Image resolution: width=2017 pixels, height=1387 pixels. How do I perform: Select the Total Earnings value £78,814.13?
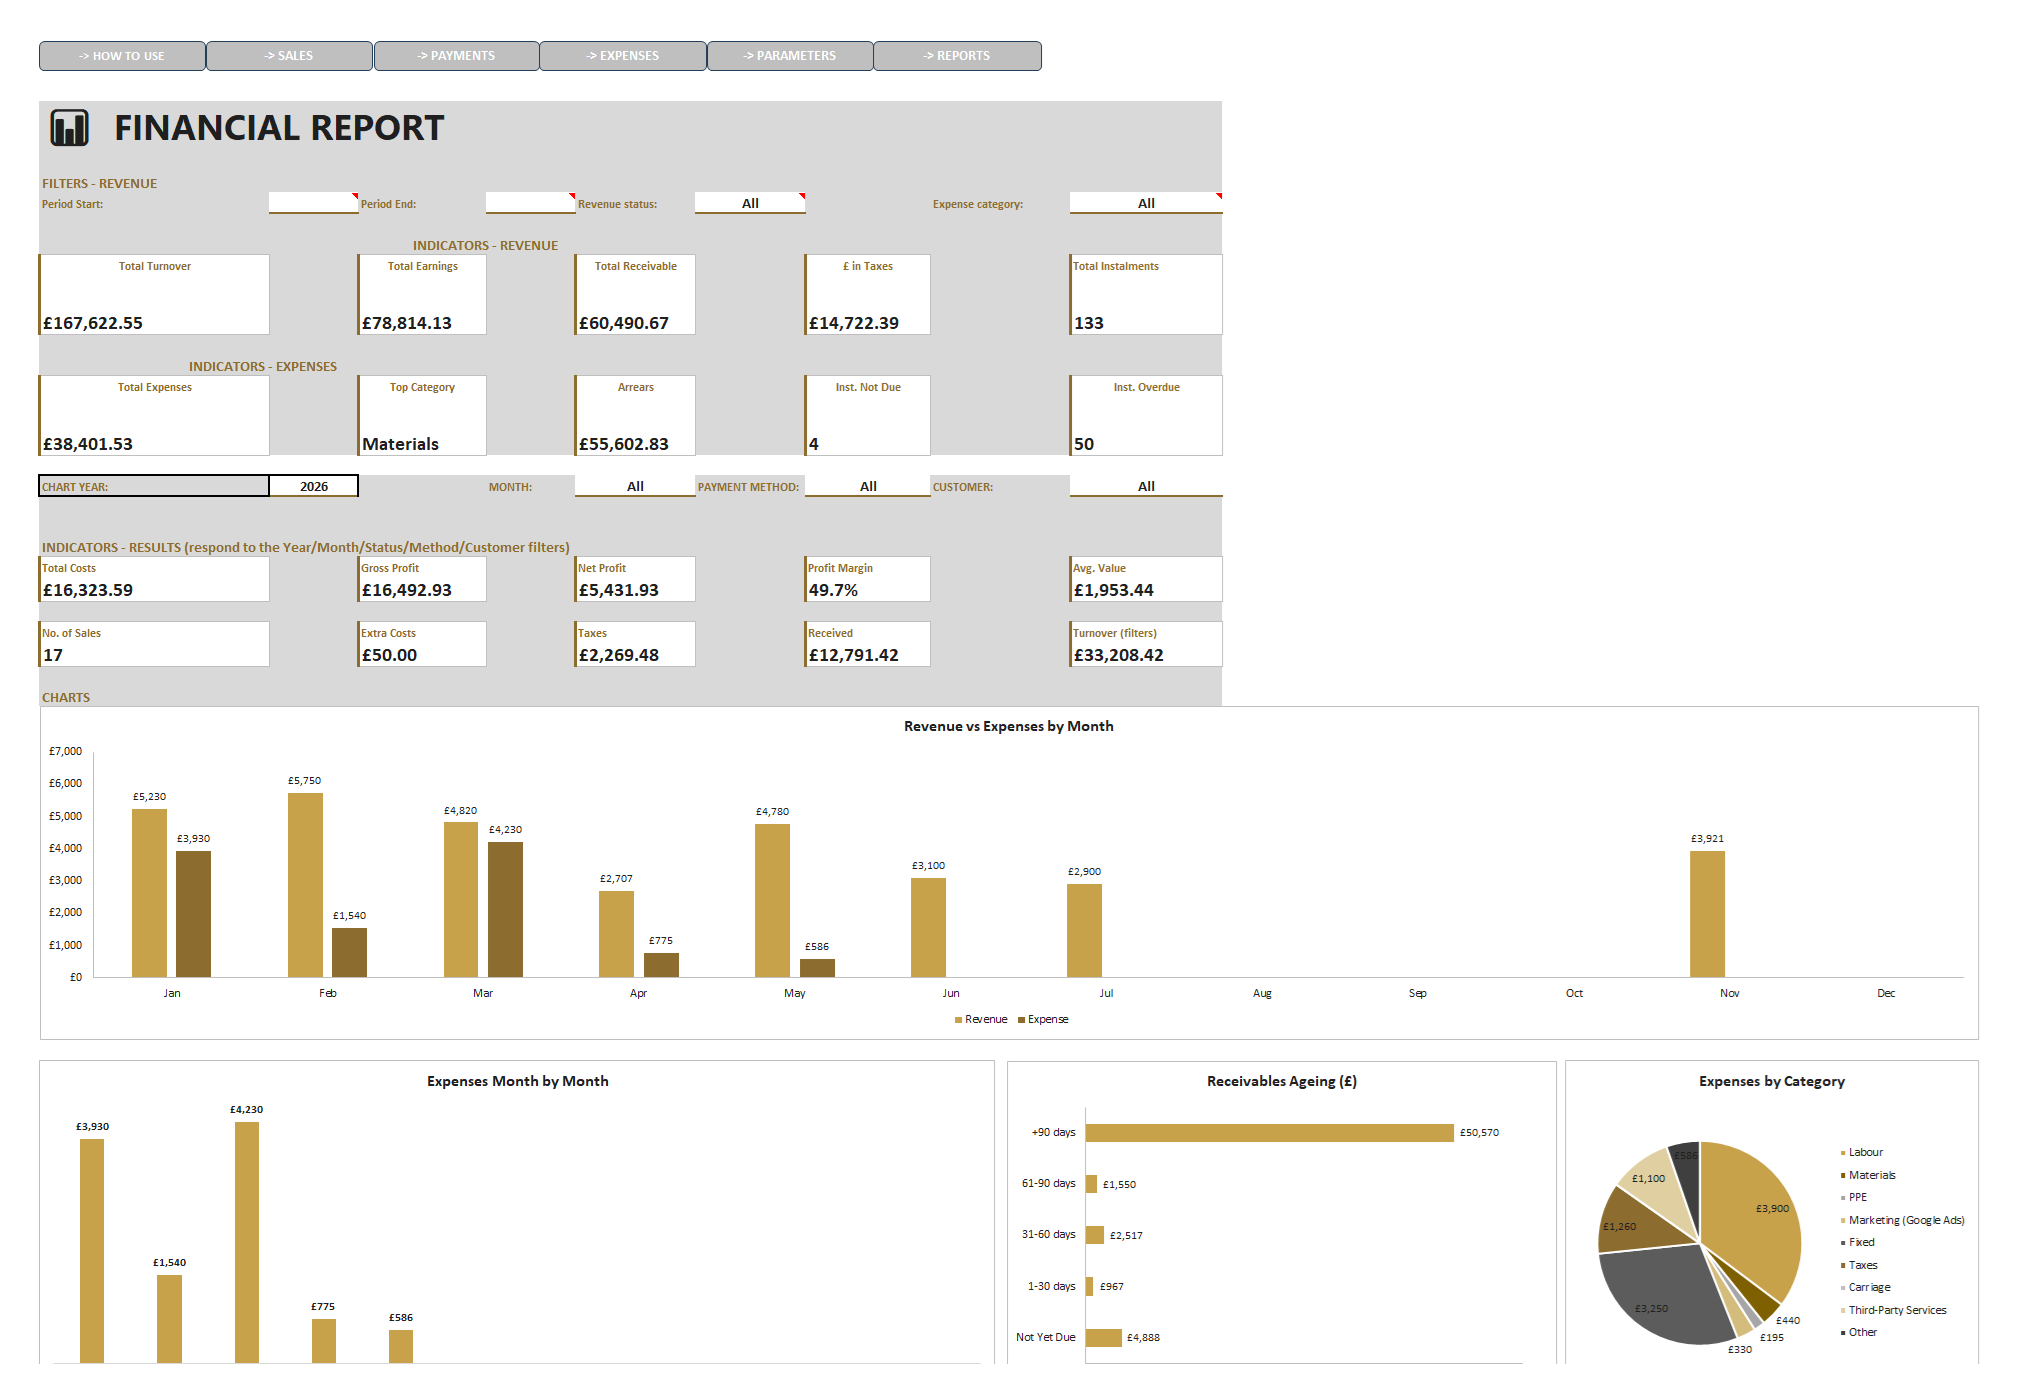(x=407, y=323)
